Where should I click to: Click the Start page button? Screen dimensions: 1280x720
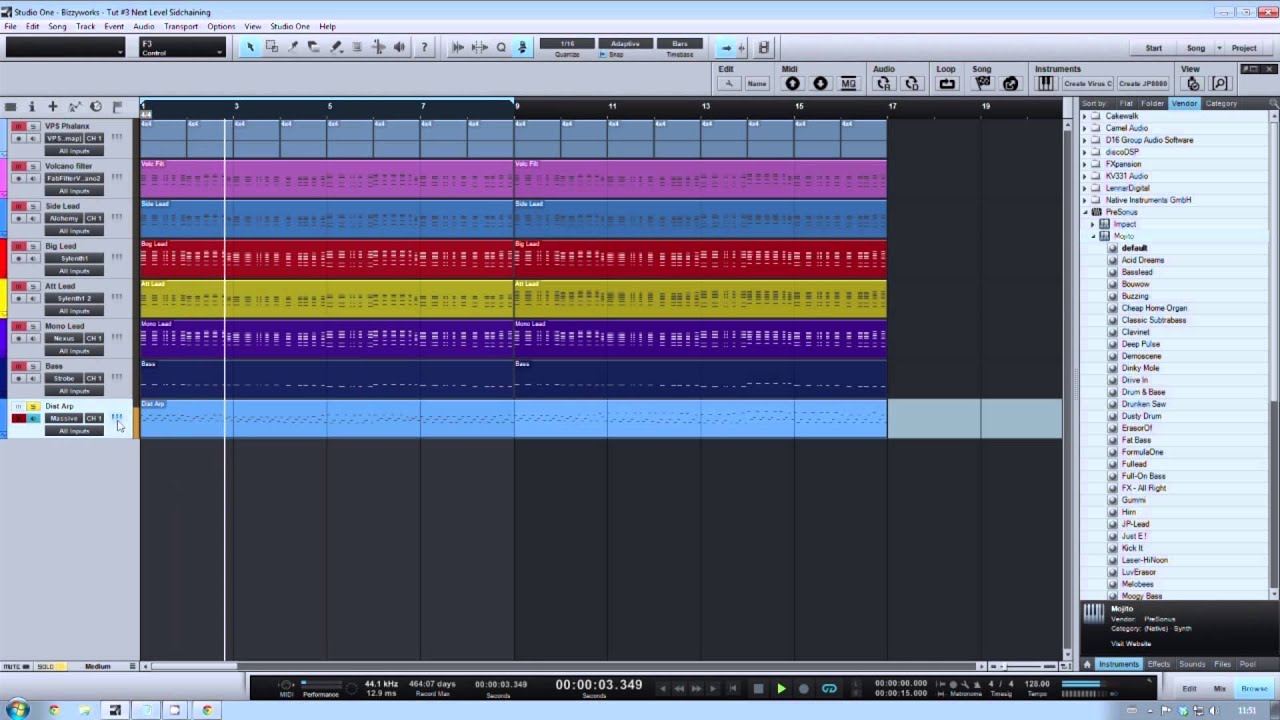click(1154, 48)
